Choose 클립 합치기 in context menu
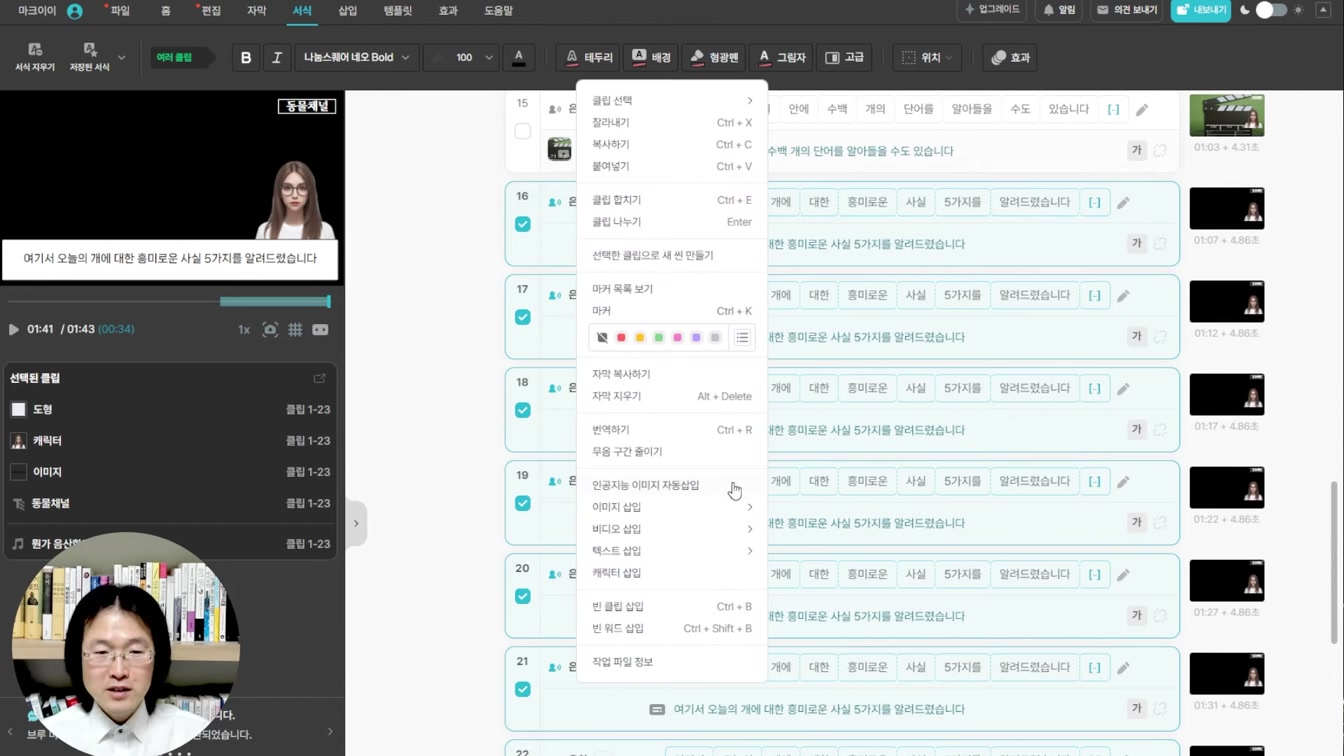 [672, 200]
